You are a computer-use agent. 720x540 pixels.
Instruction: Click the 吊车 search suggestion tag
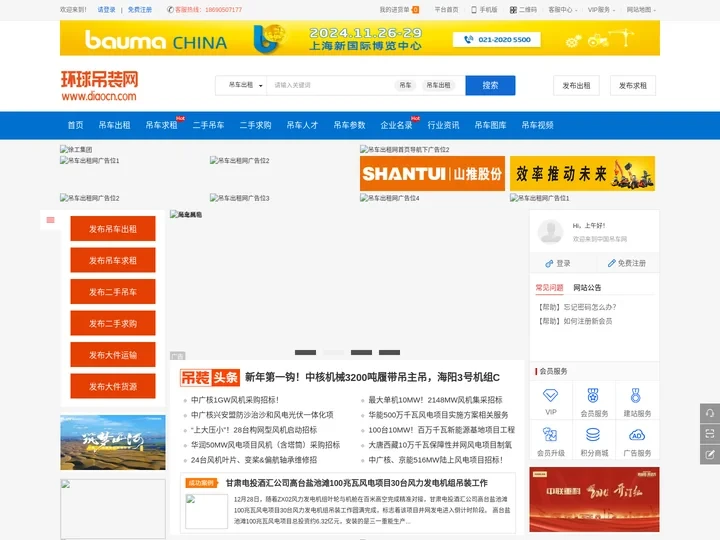pos(405,85)
